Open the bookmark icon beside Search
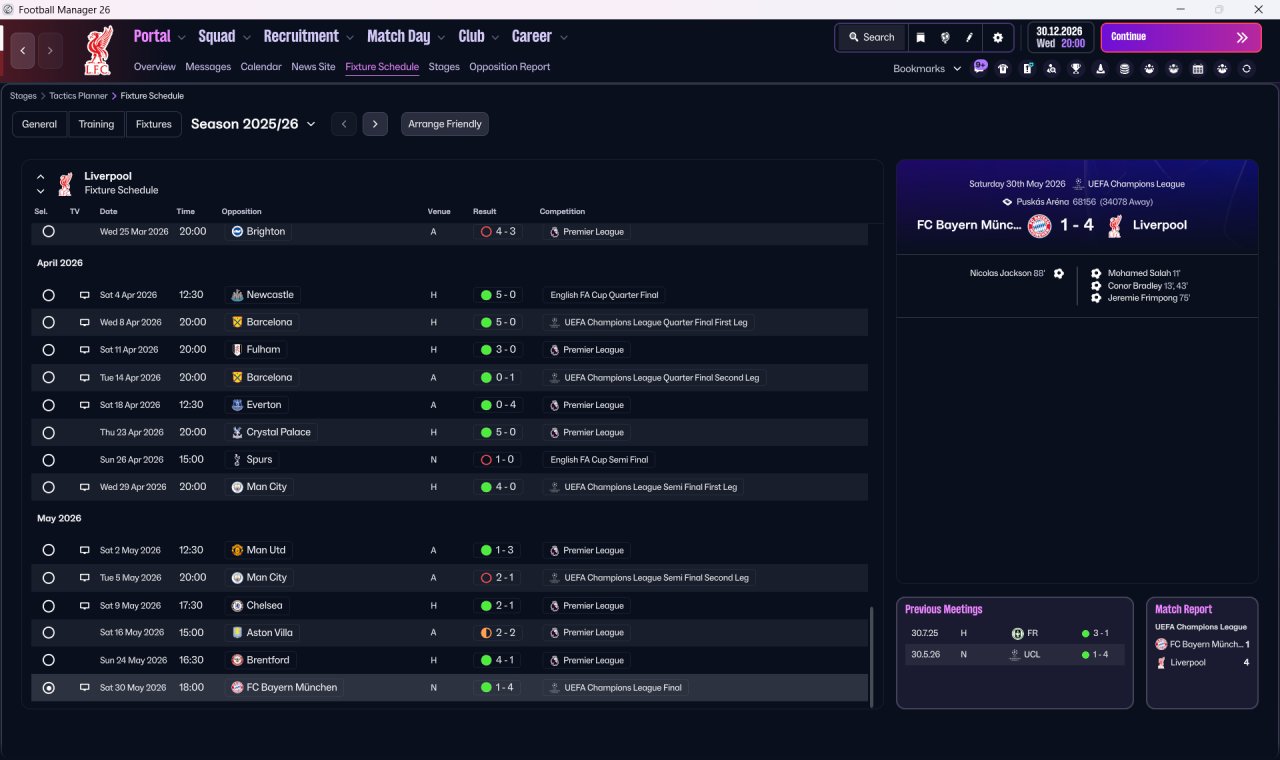 [x=920, y=37]
